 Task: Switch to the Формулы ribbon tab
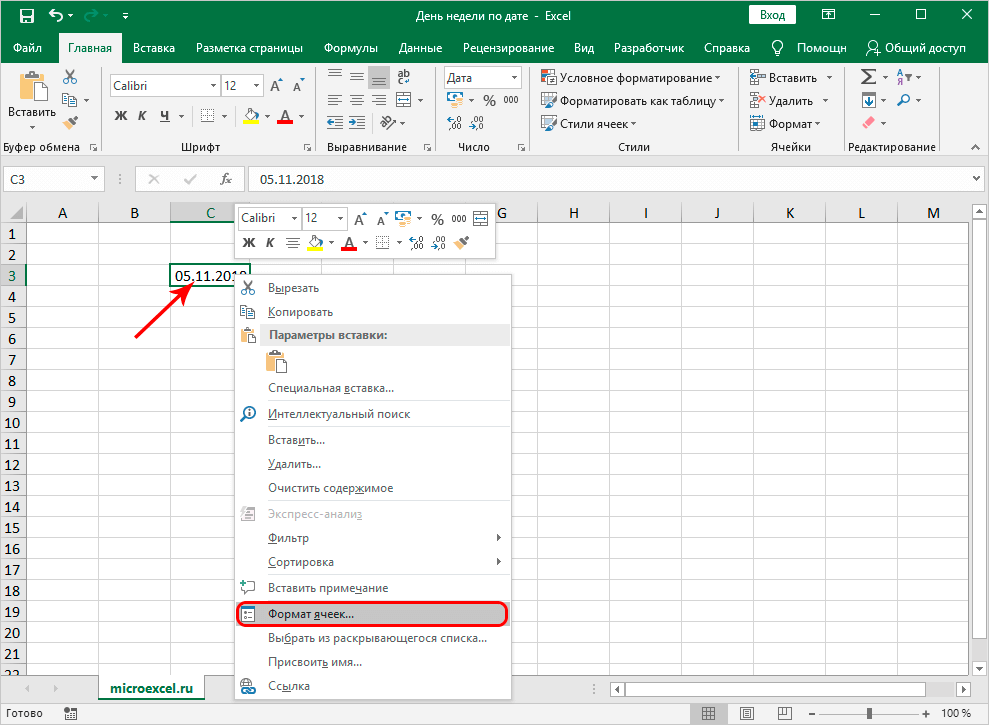[x=350, y=48]
